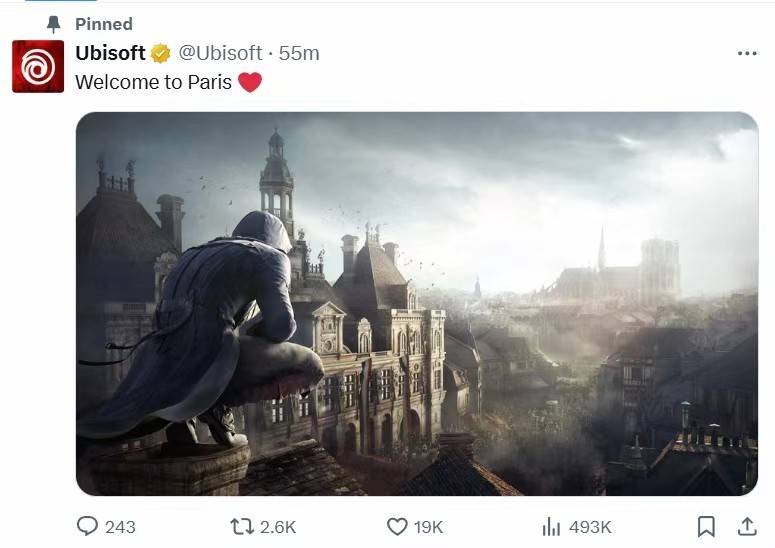Open the @Ubisoft handle link
The width and height of the screenshot is (775, 548).
(220, 53)
